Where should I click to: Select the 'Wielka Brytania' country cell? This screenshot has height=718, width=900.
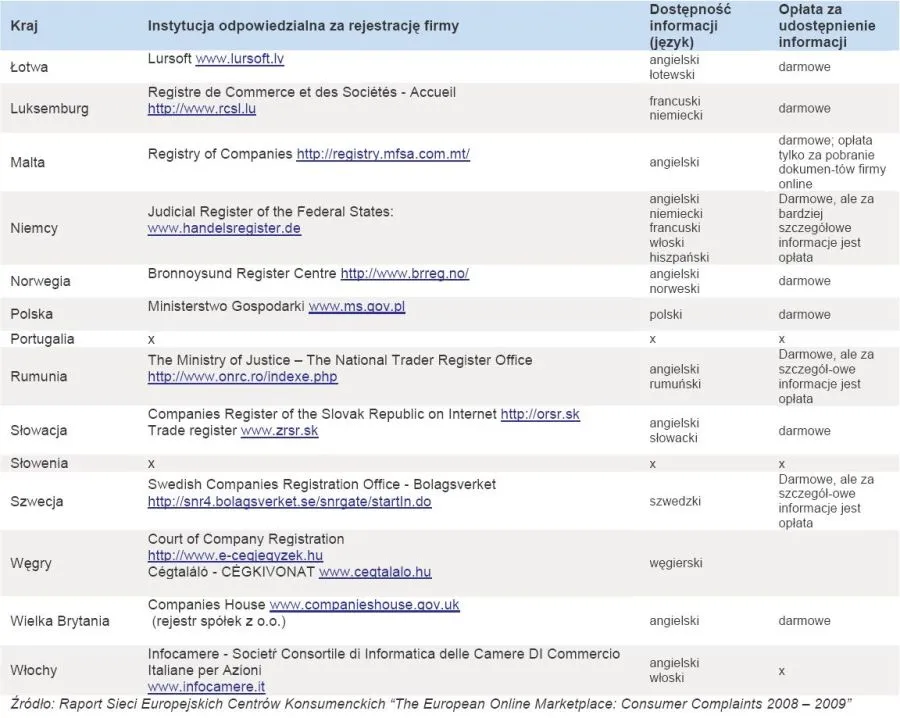tap(59, 621)
